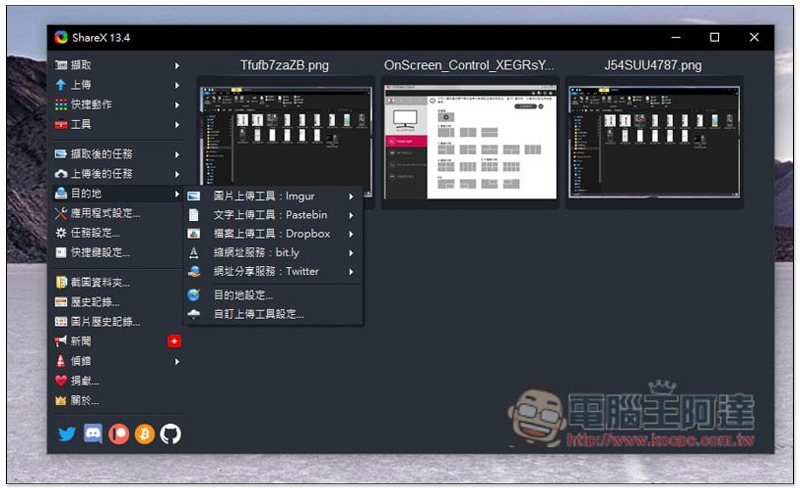Open the GitHub icon link

point(170,434)
